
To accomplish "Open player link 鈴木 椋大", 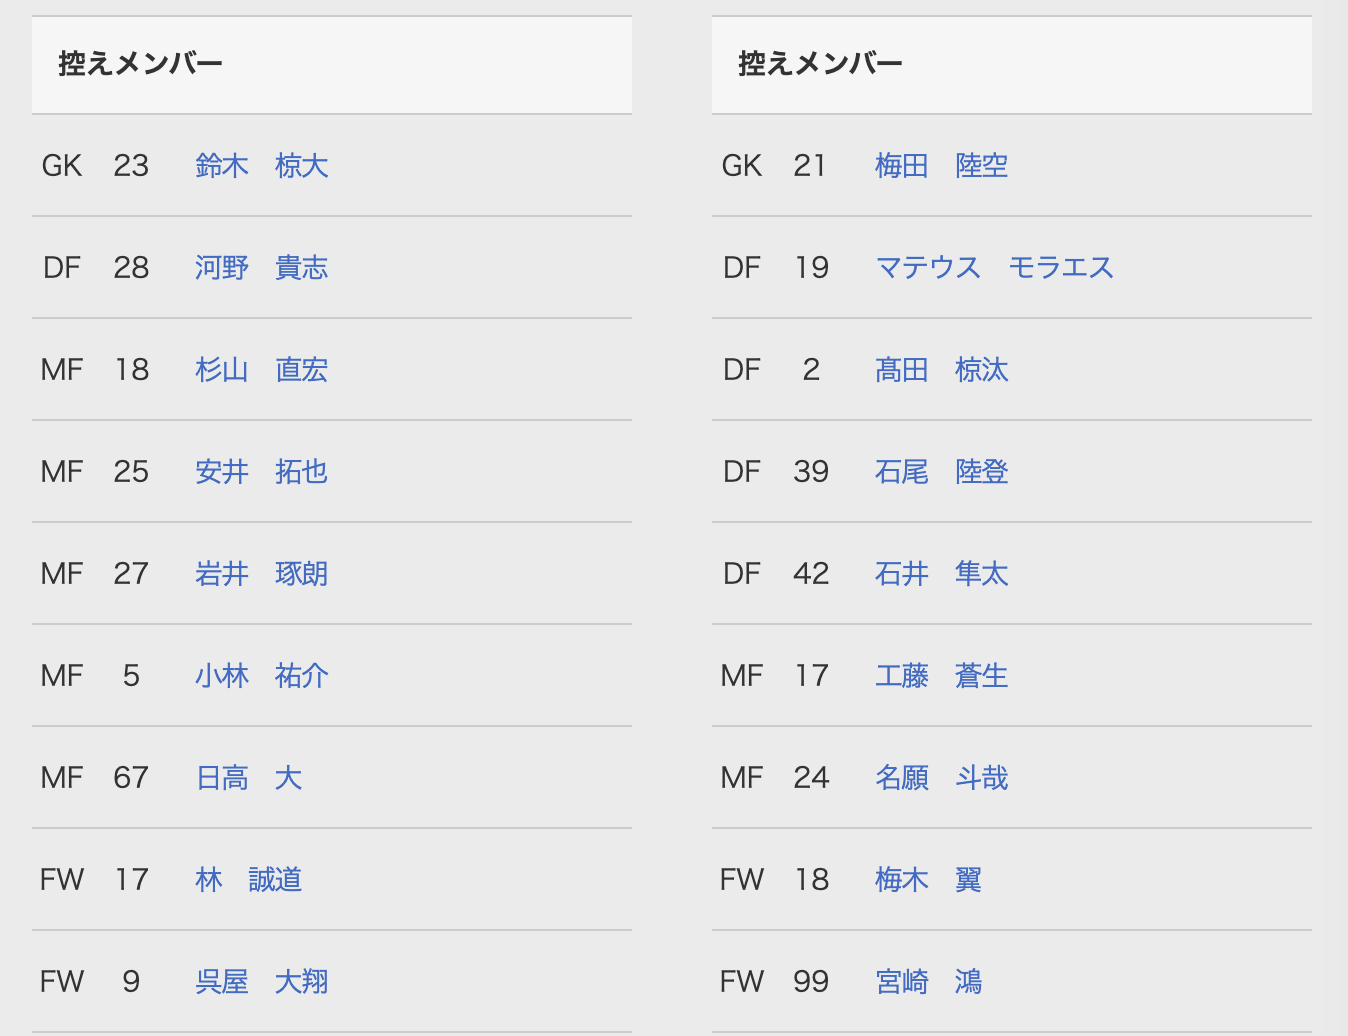I will (x=262, y=166).
